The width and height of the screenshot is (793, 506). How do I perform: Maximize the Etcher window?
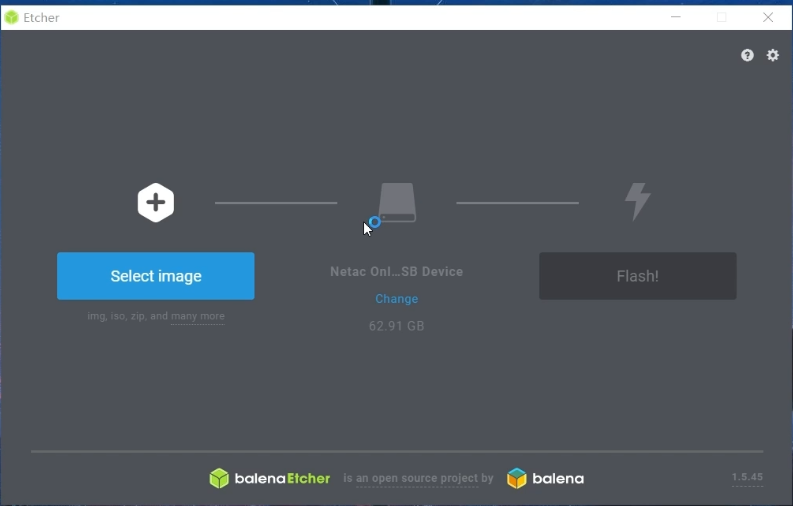pos(722,17)
